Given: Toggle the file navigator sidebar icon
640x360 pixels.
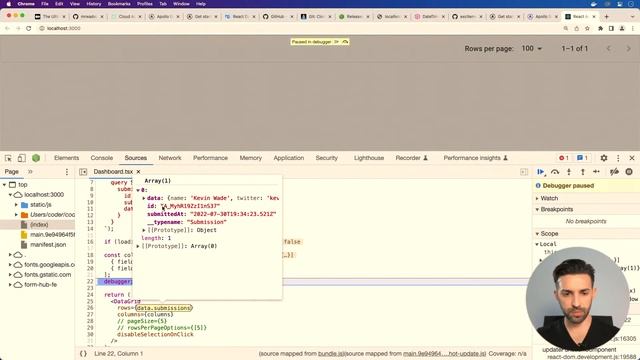Looking at the screenshot, I should coord(83,172).
